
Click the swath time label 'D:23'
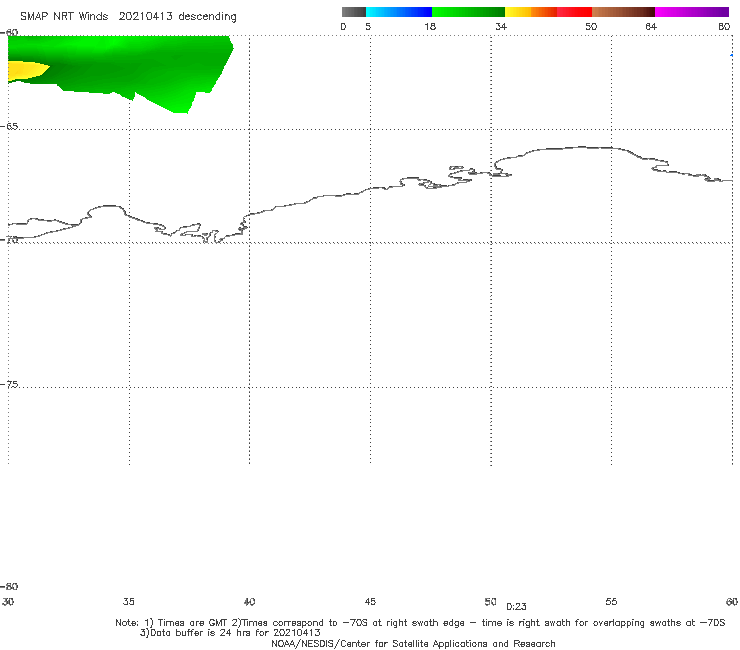[x=516, y=607]
